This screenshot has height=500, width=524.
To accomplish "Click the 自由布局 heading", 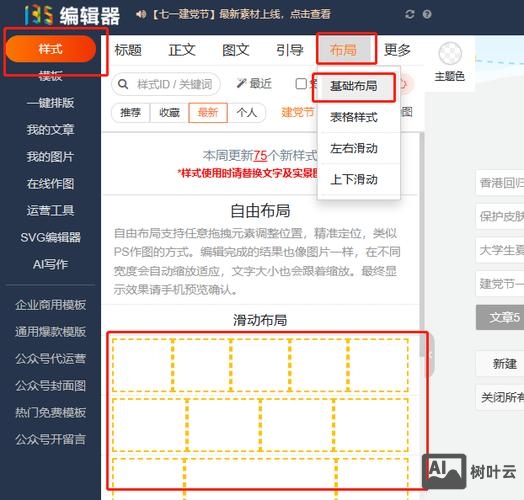I will (x=260, y=211).
